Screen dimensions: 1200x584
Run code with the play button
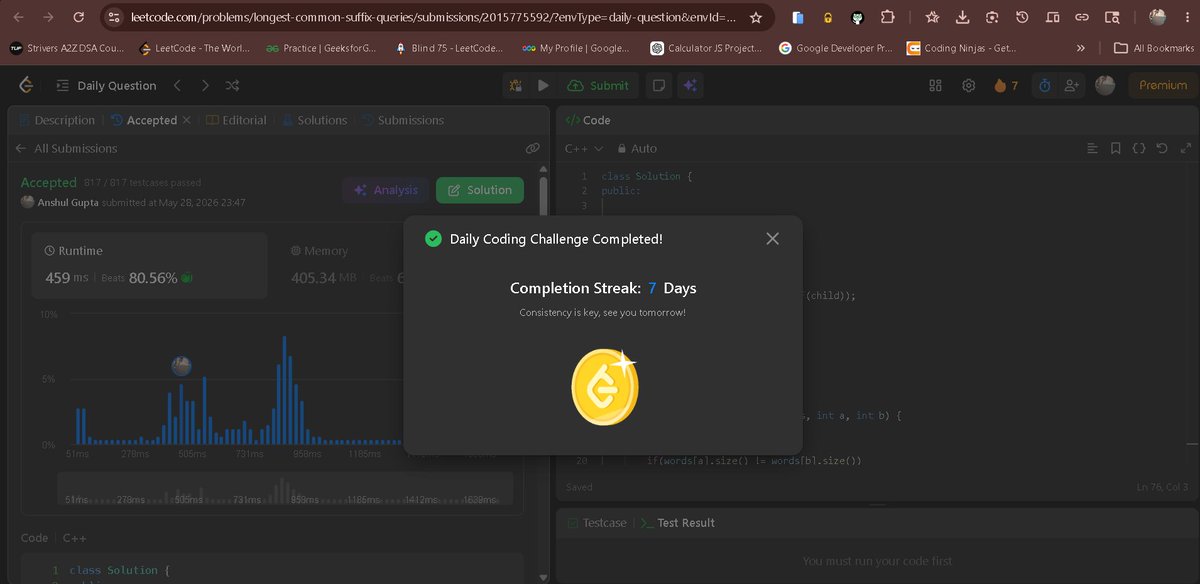(x=543, y=85)
